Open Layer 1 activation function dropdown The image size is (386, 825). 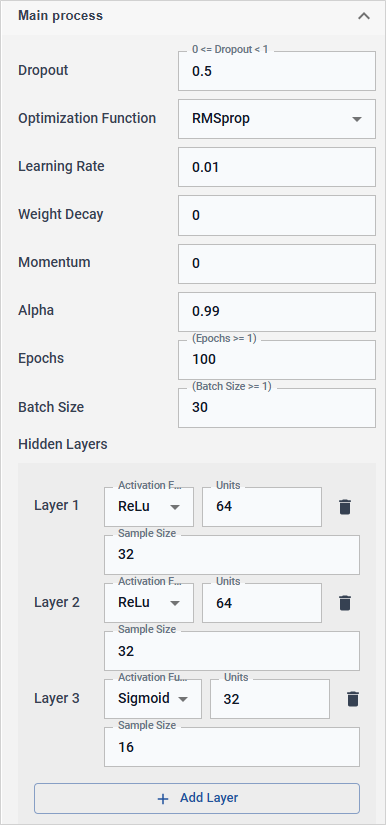149,507
